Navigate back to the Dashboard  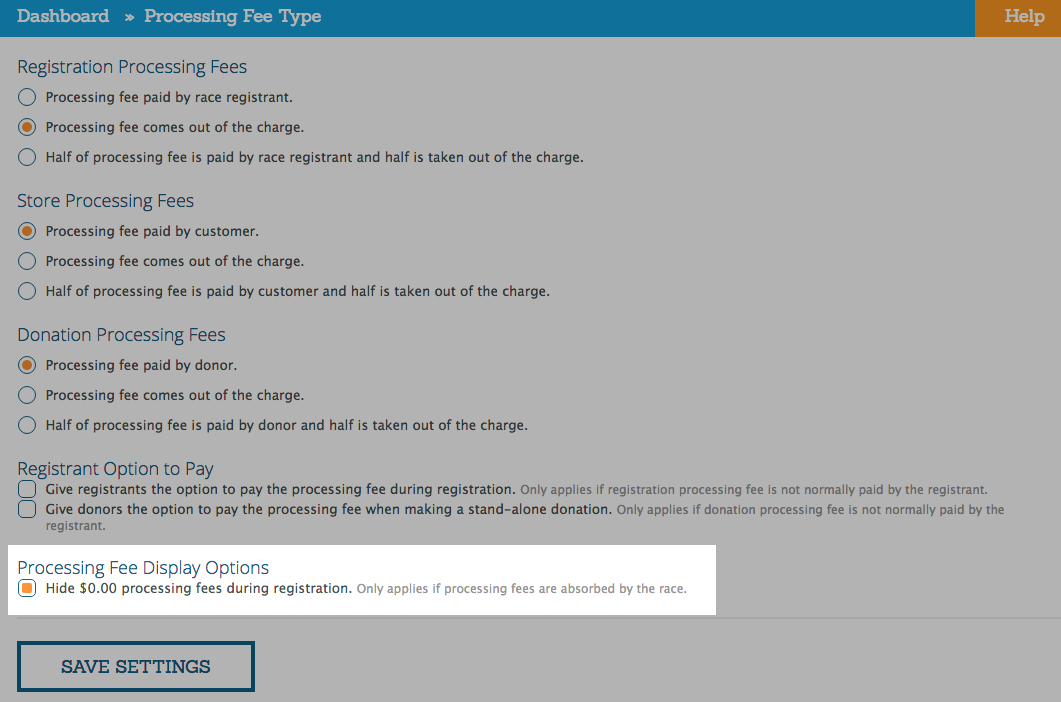pos(63,16)
